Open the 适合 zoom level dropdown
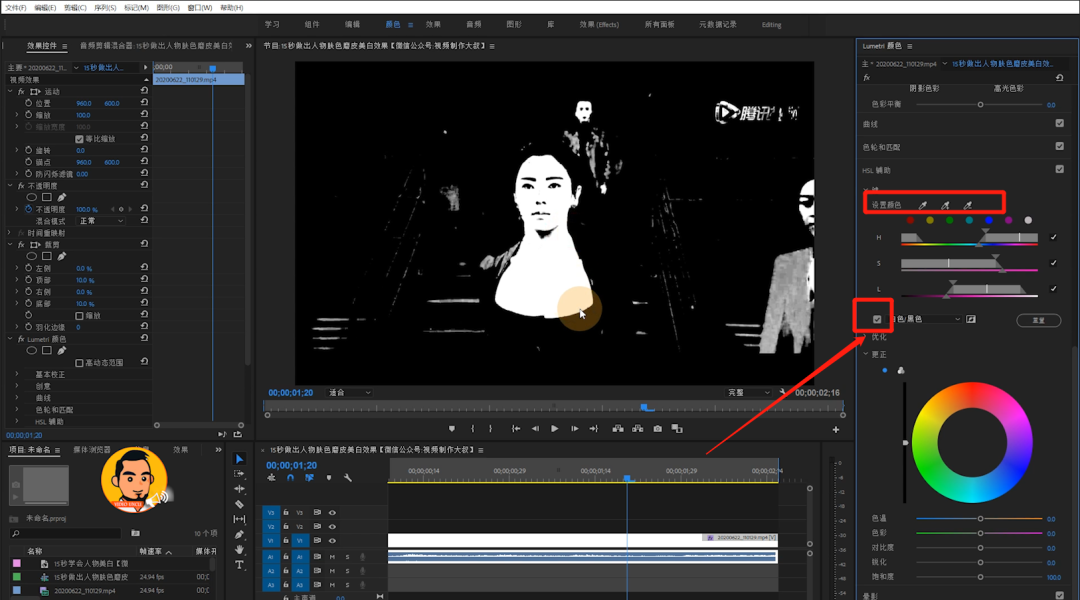Viewport: 1080px width, 600px height. [x=350, y=393]
